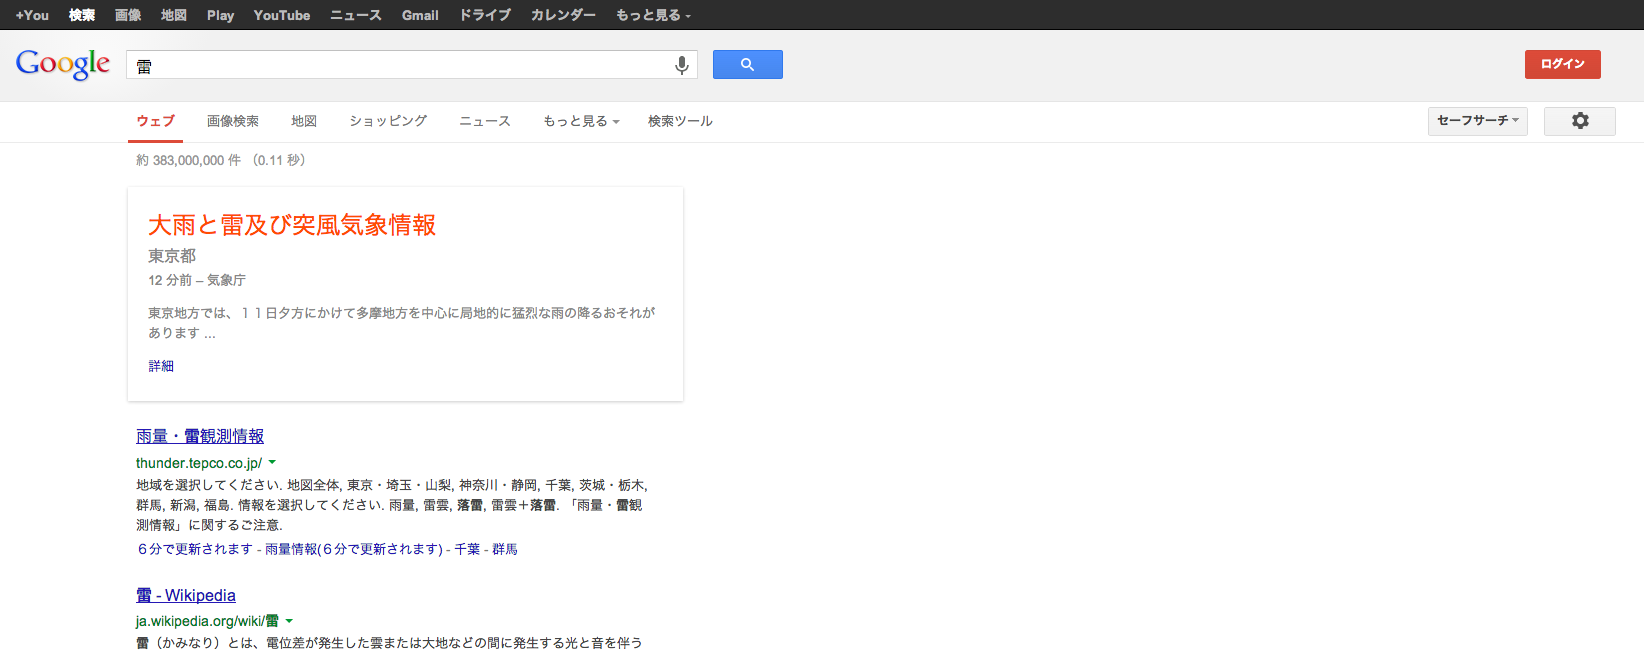
Task: Select the ニュース search tab
Action: [x=485, y=121]
